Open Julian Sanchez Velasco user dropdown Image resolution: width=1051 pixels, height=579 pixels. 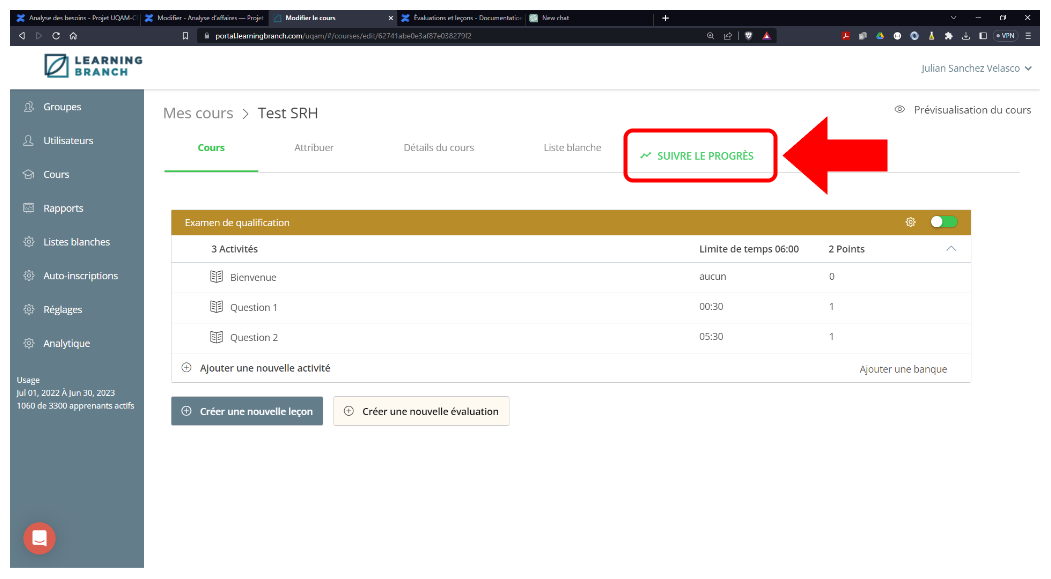[x=976, y=68]
